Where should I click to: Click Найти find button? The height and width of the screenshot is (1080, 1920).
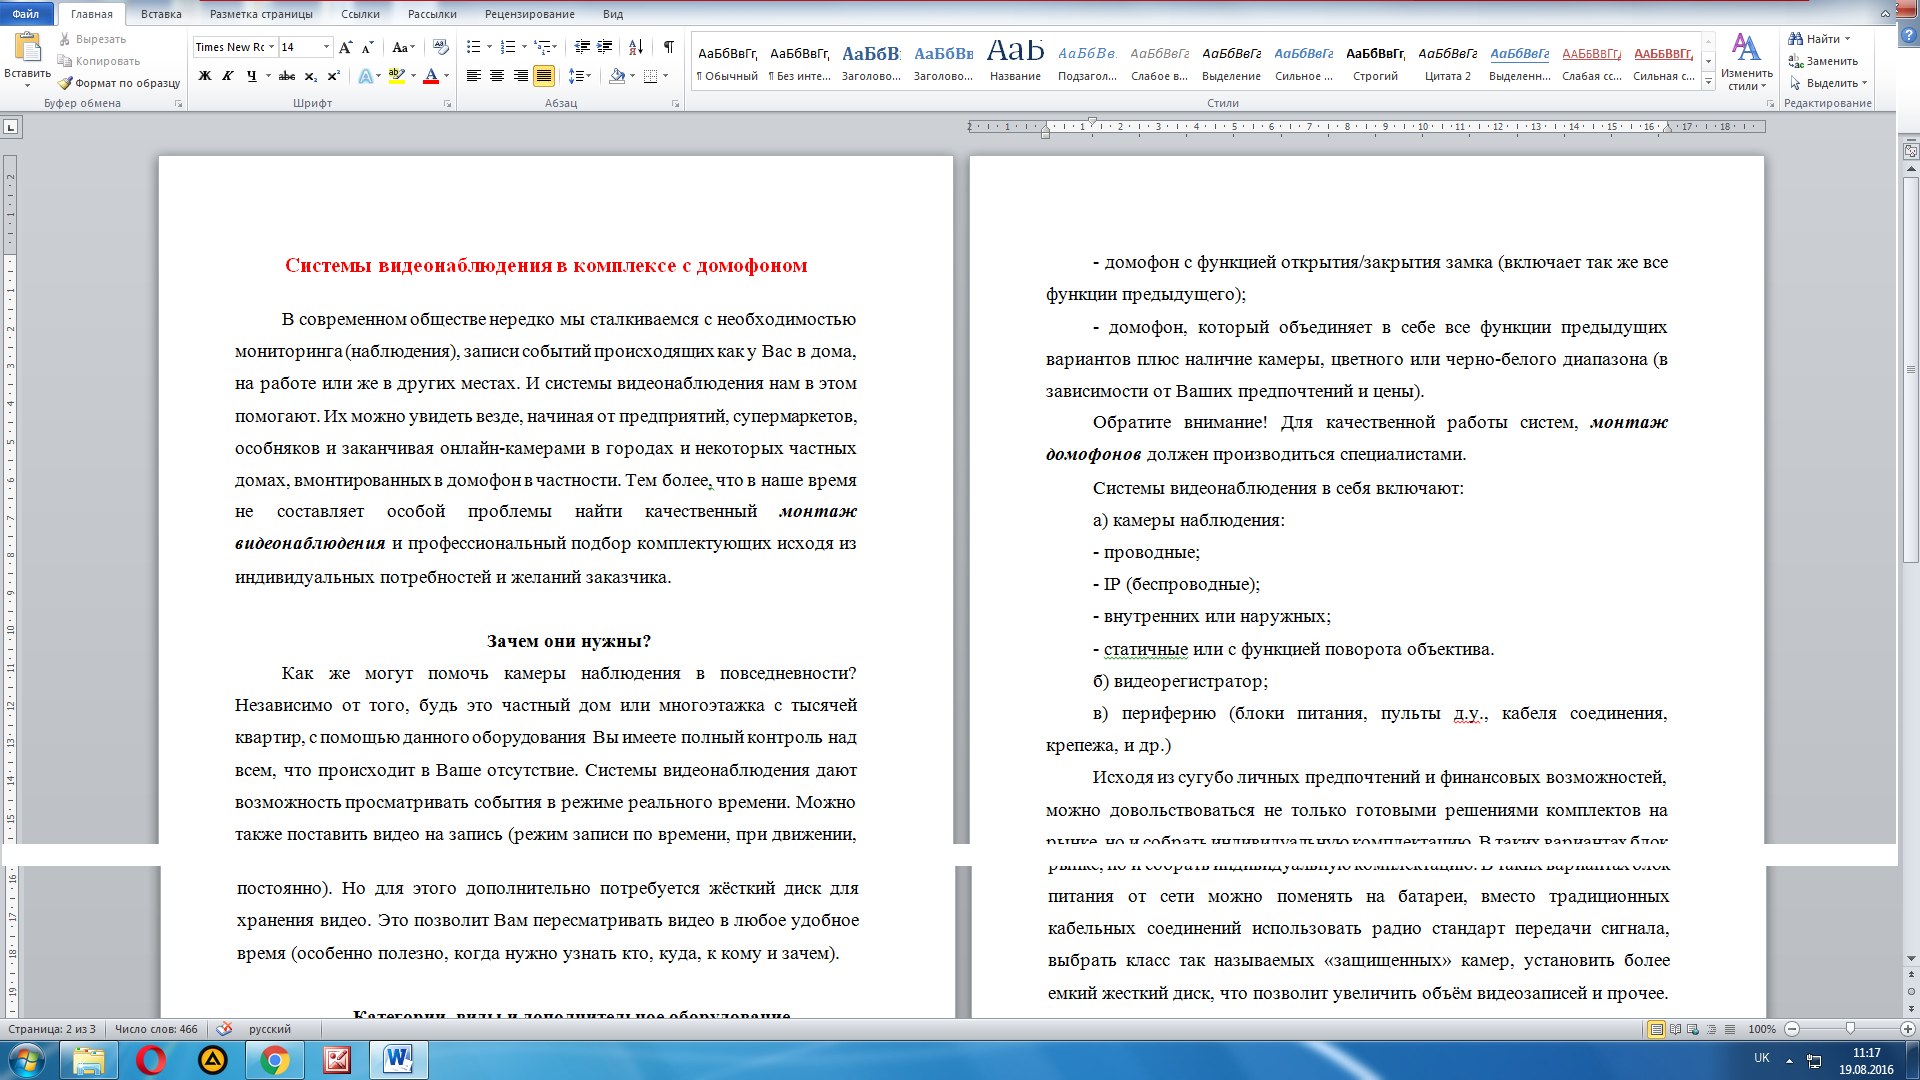click(x=1819, y=39)
